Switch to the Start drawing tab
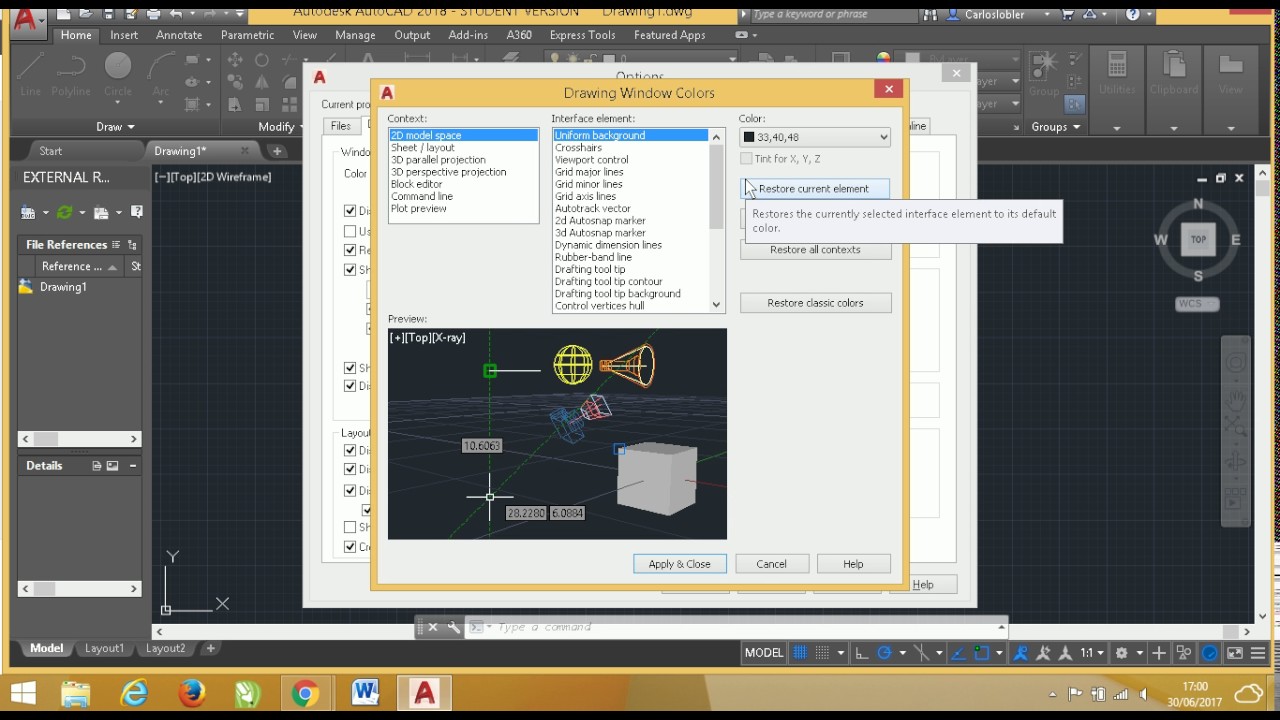The height and width of the screenshot is (720, 1280). pos(50,151)
